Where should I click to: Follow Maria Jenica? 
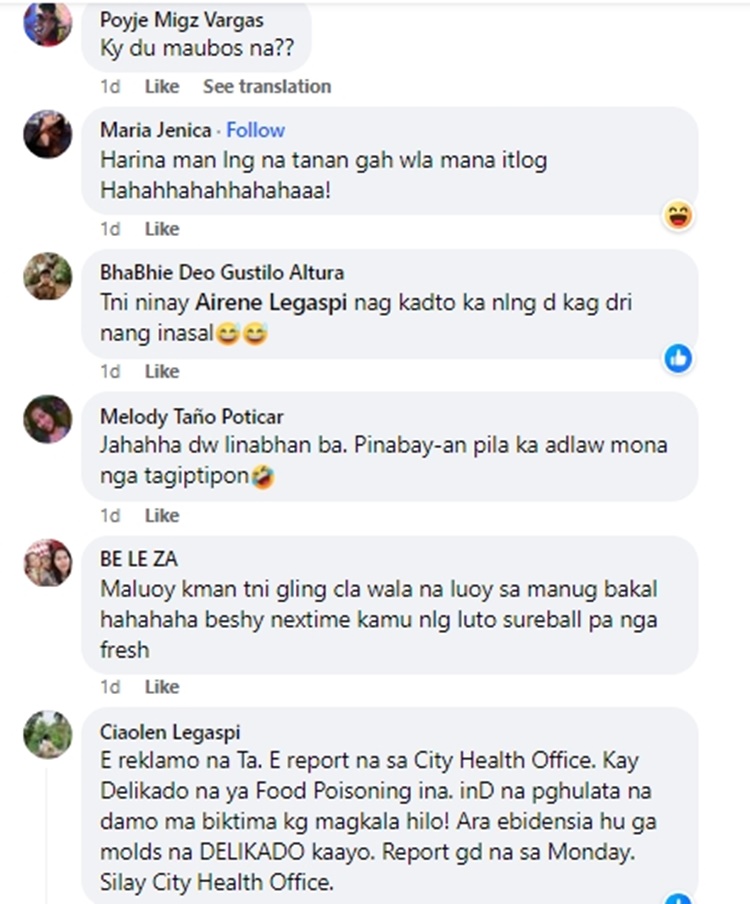(x=255, y=130)
